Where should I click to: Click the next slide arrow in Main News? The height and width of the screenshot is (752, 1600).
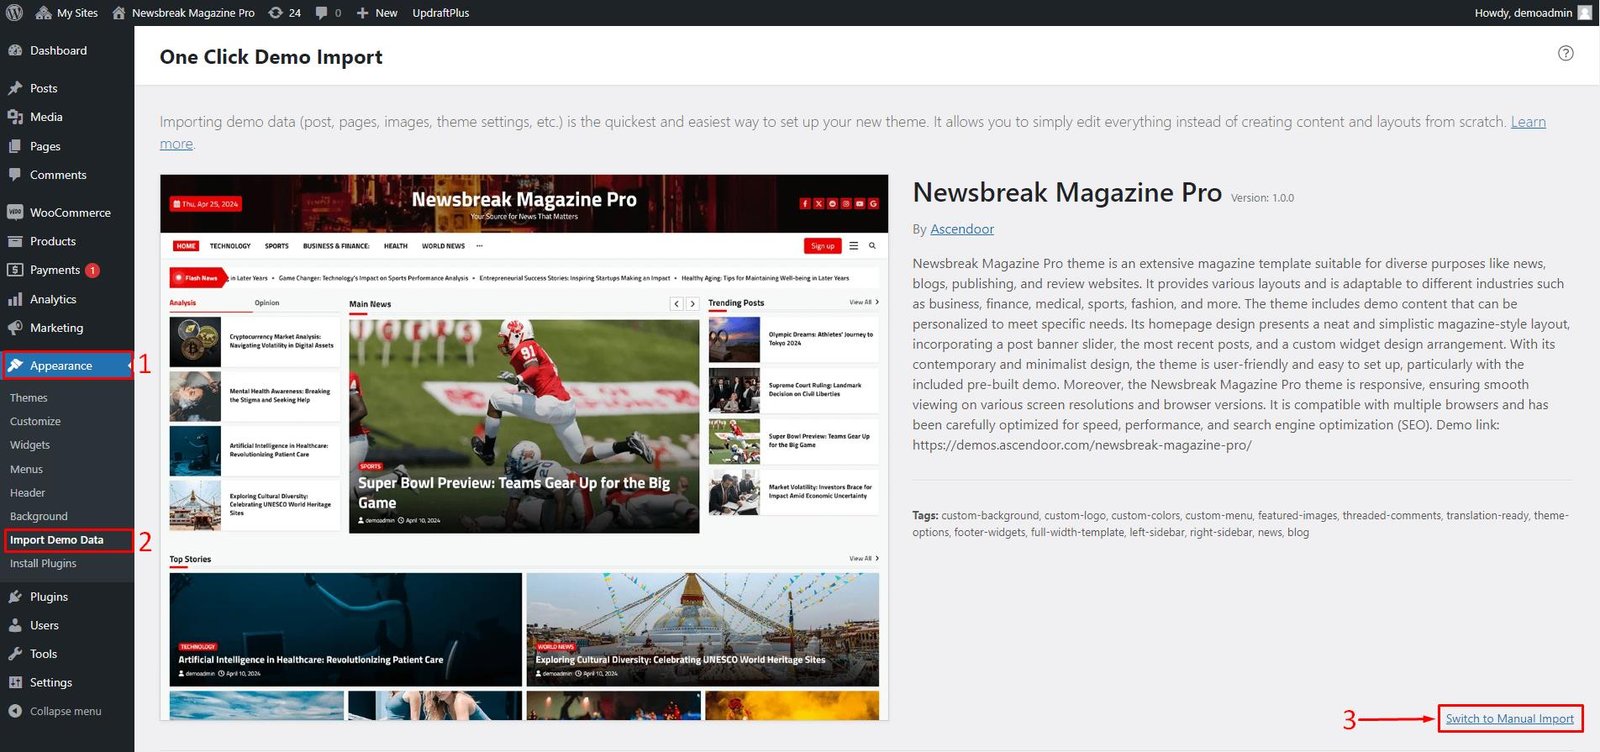click(x=692, y=304)
